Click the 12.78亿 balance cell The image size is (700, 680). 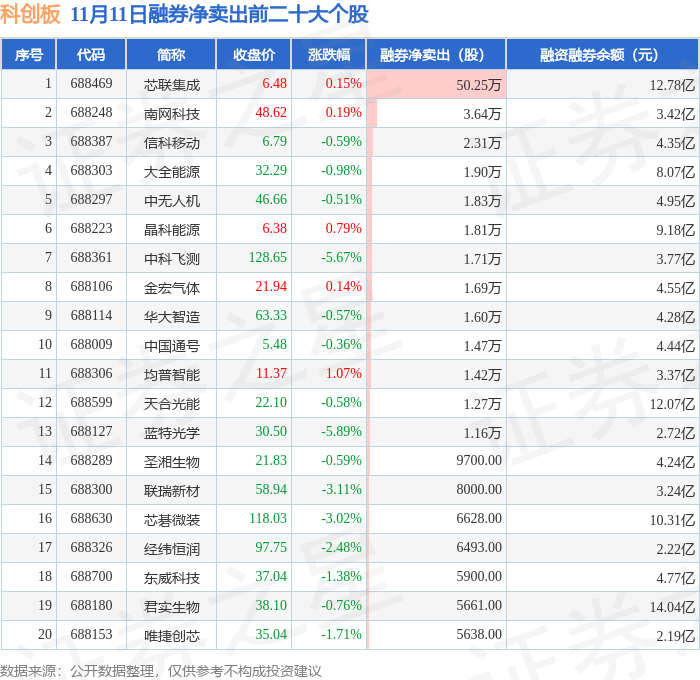[x=672, y=85]
